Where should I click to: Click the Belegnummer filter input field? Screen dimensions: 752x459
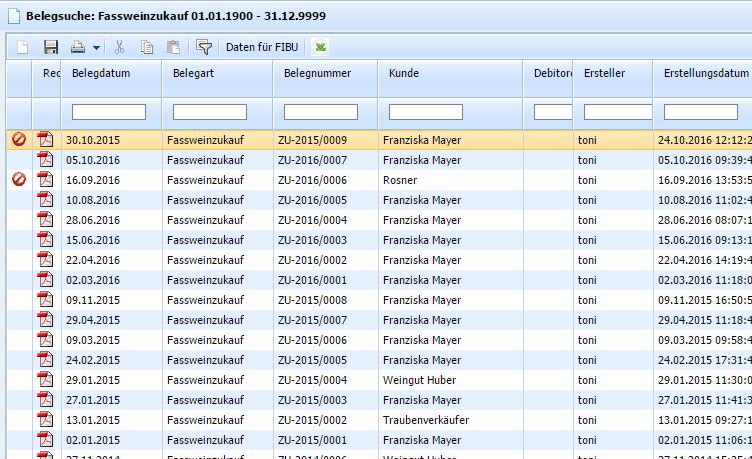[x=320, y=112]
